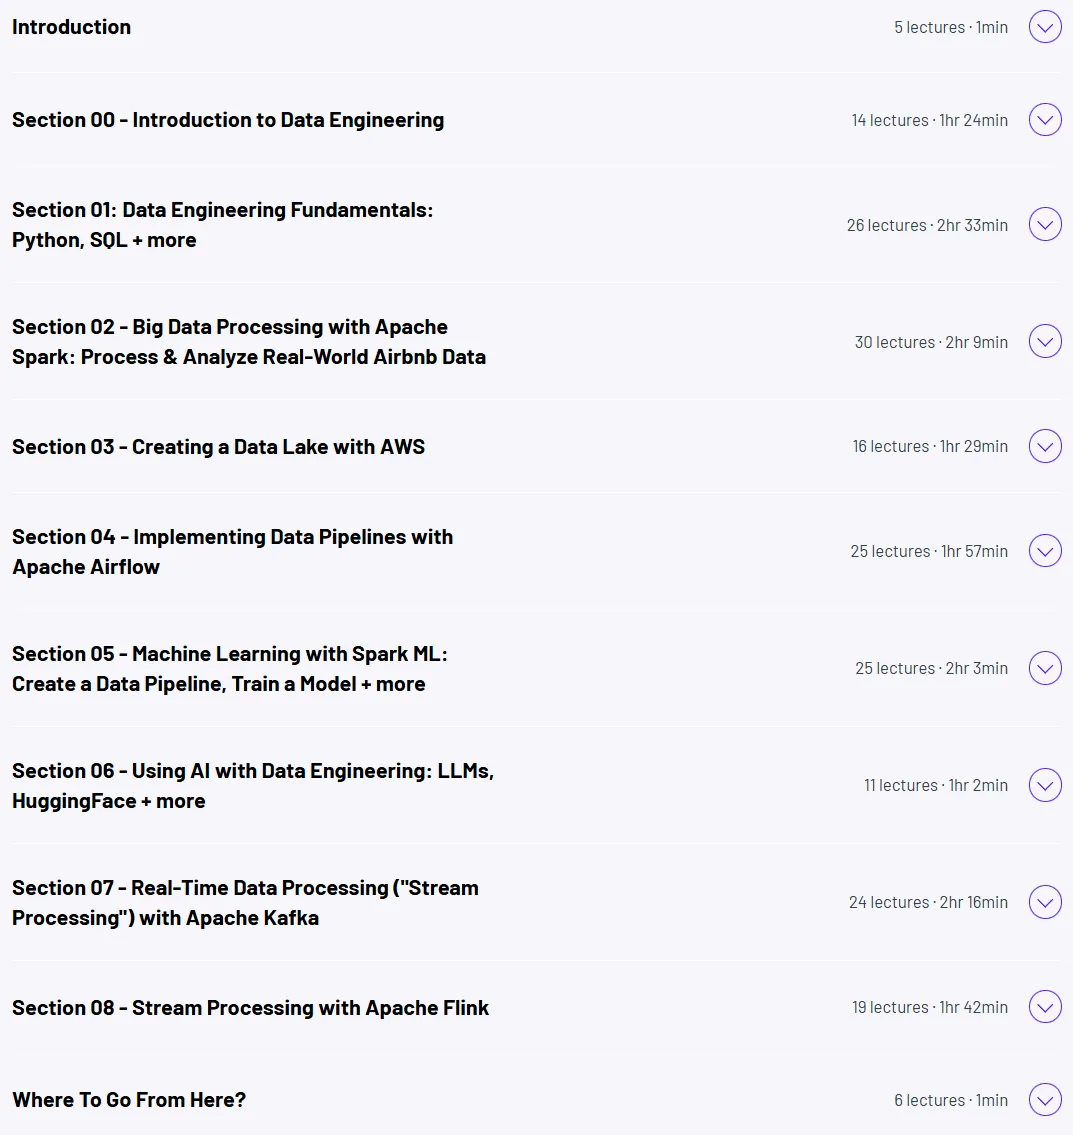The width and height of the screenshot is (1073, 1135).
Task: Expand Section 02 Apache Spark chevron
Action: coord(1045,342)
